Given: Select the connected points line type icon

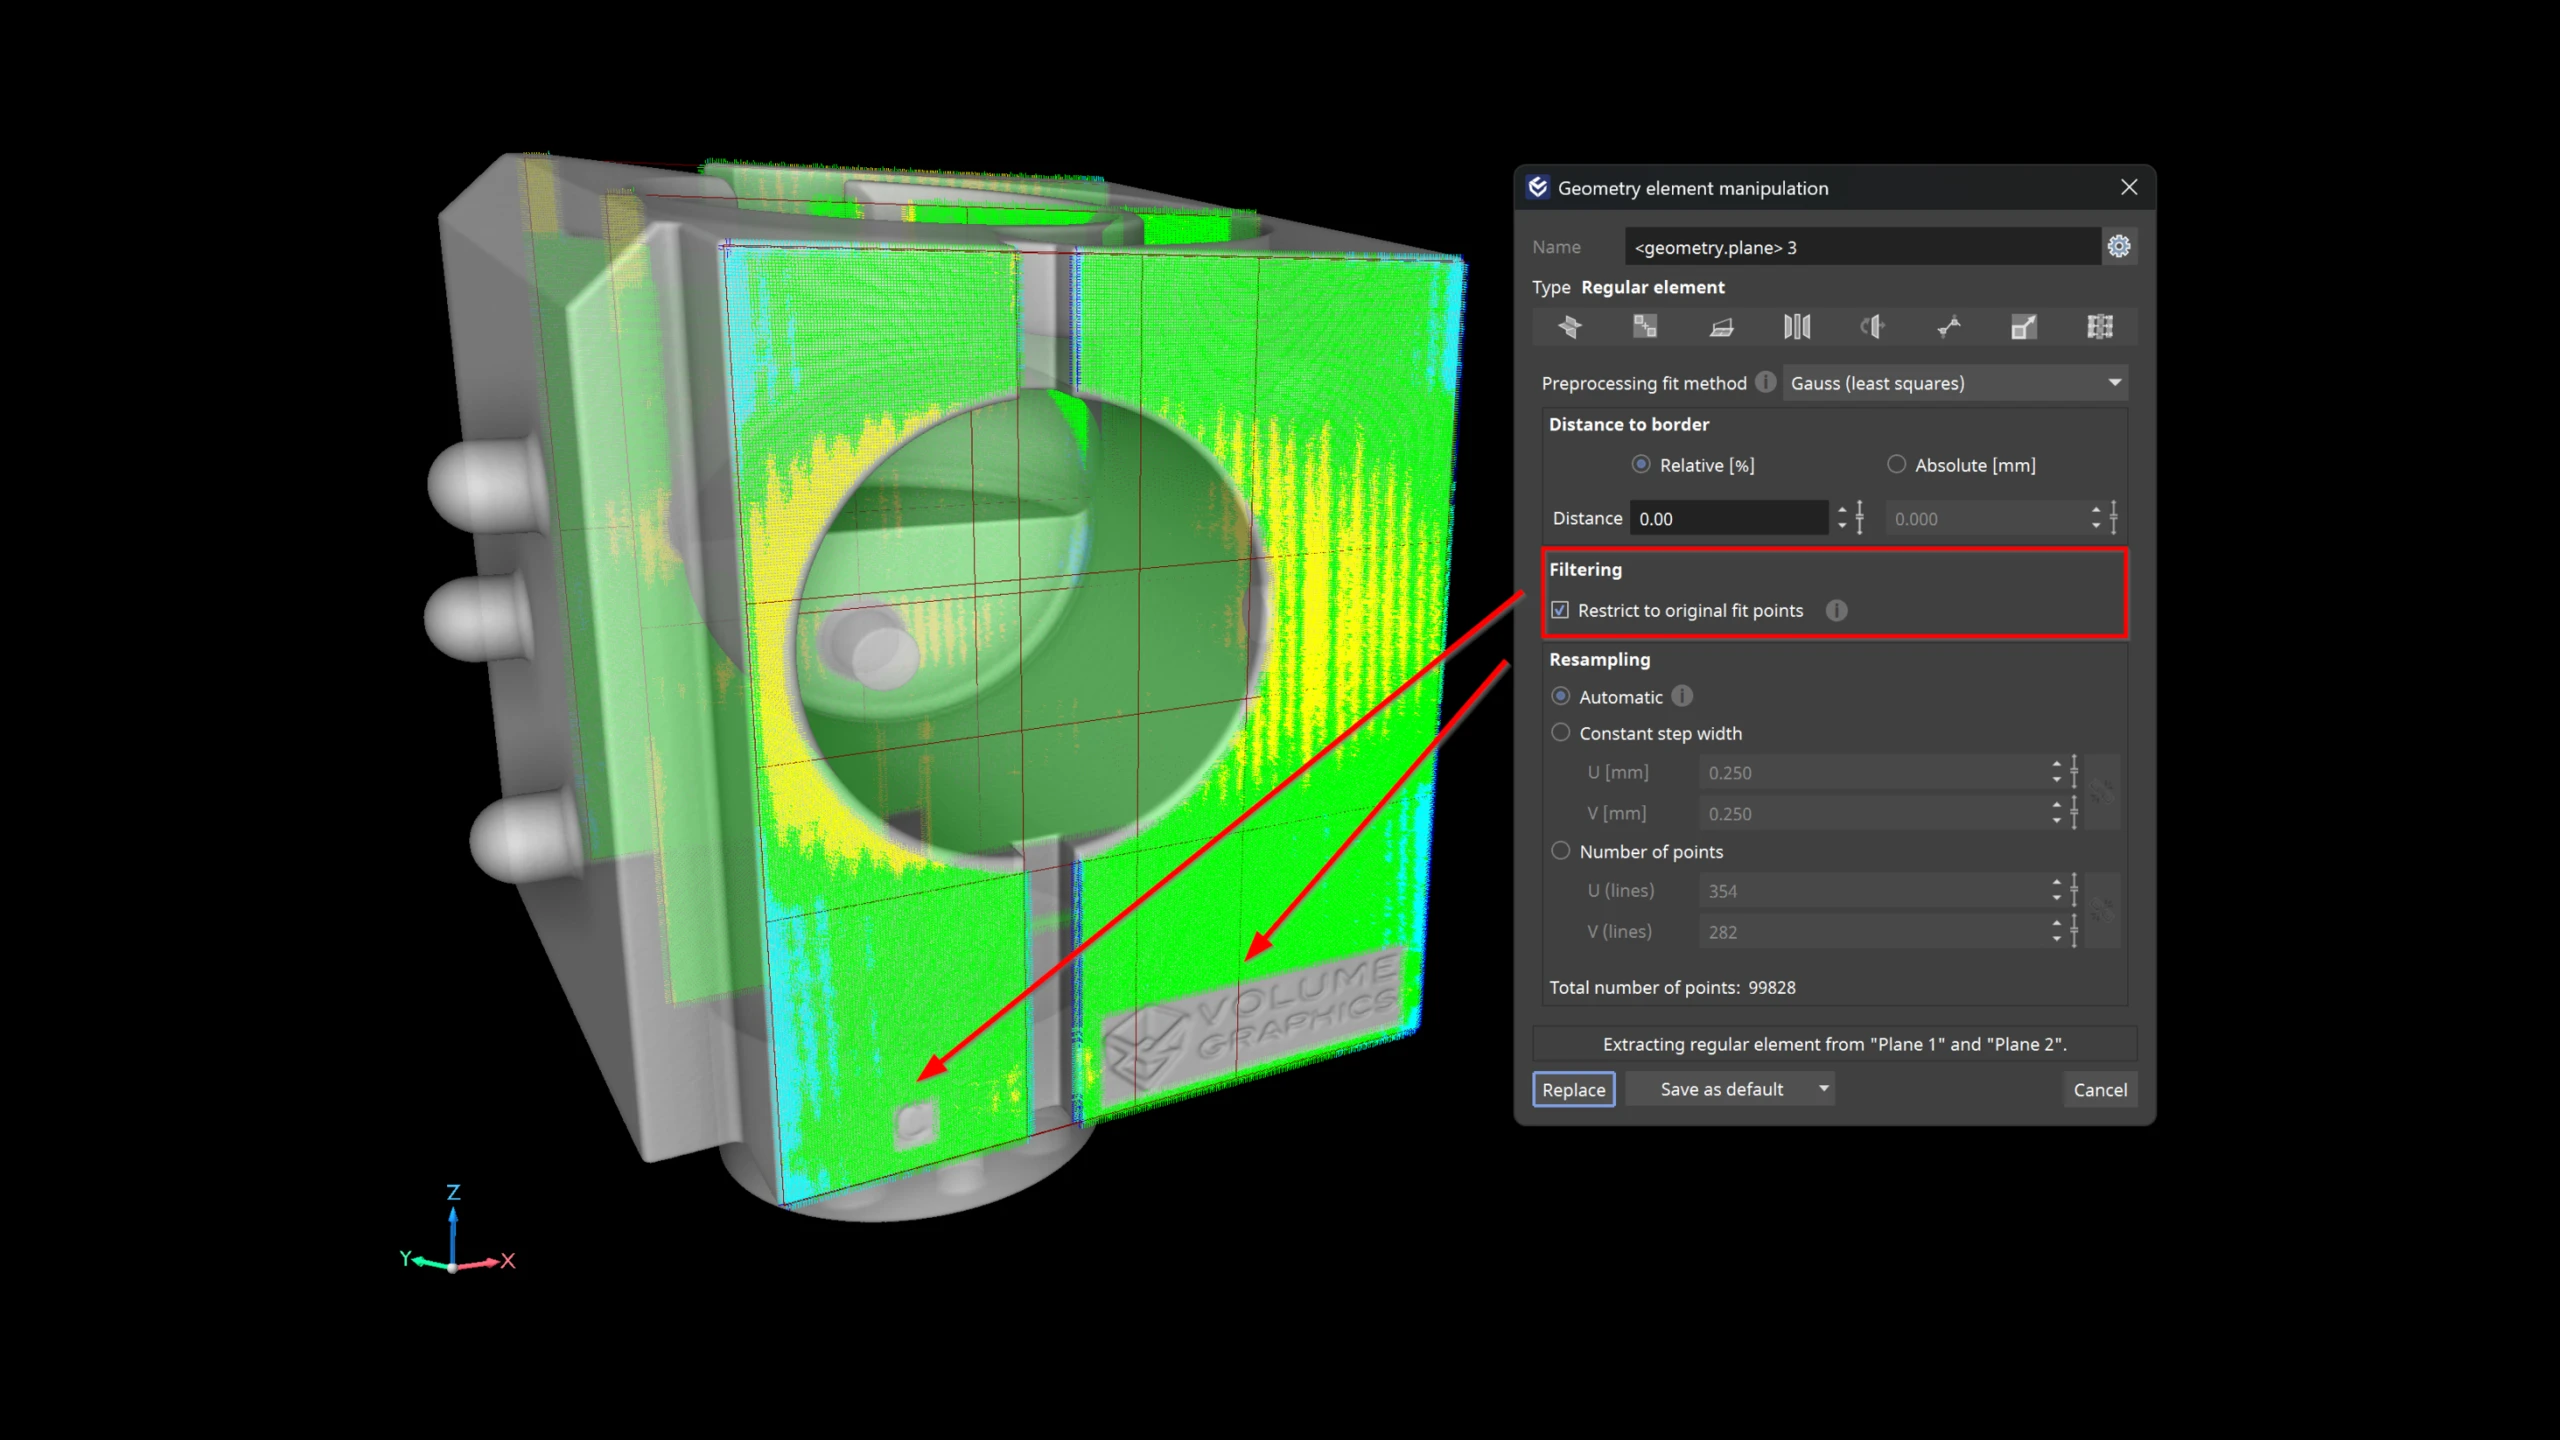Looking at the screenshot, I should 1948,327.
